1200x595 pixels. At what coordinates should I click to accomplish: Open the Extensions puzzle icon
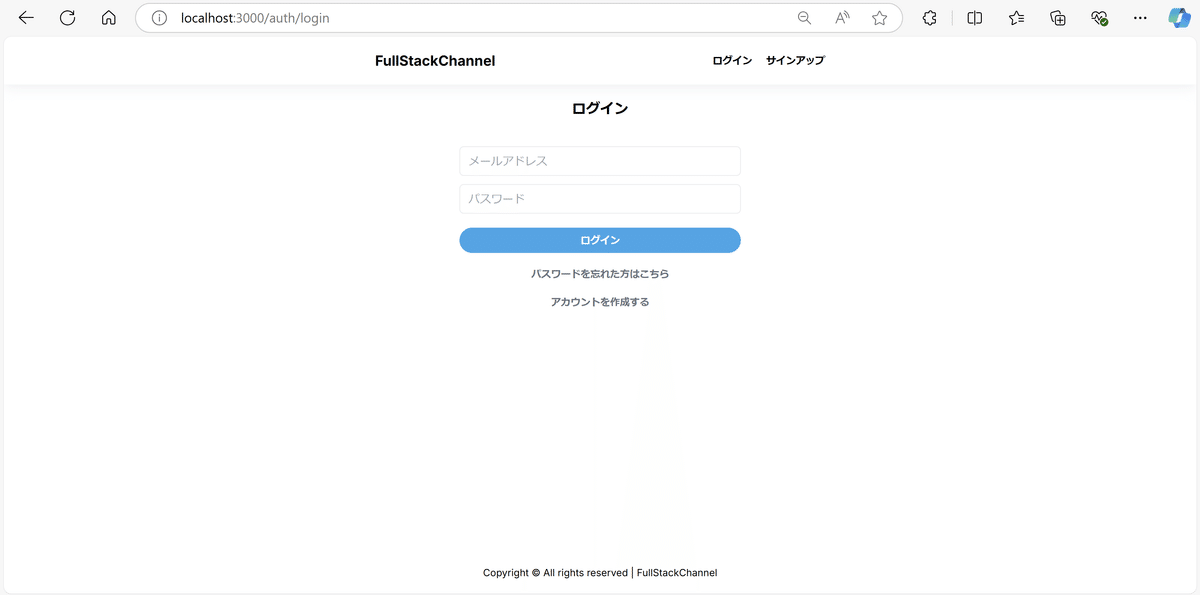point(930,18)
